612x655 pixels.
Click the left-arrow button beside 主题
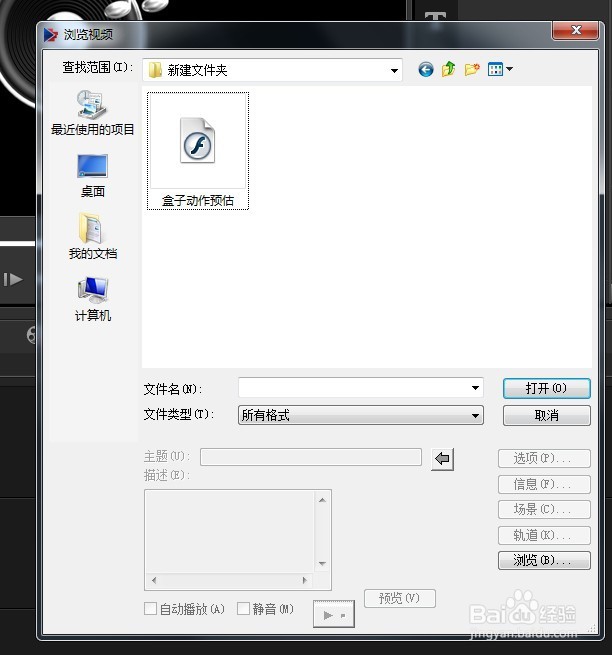click(442, 459)
